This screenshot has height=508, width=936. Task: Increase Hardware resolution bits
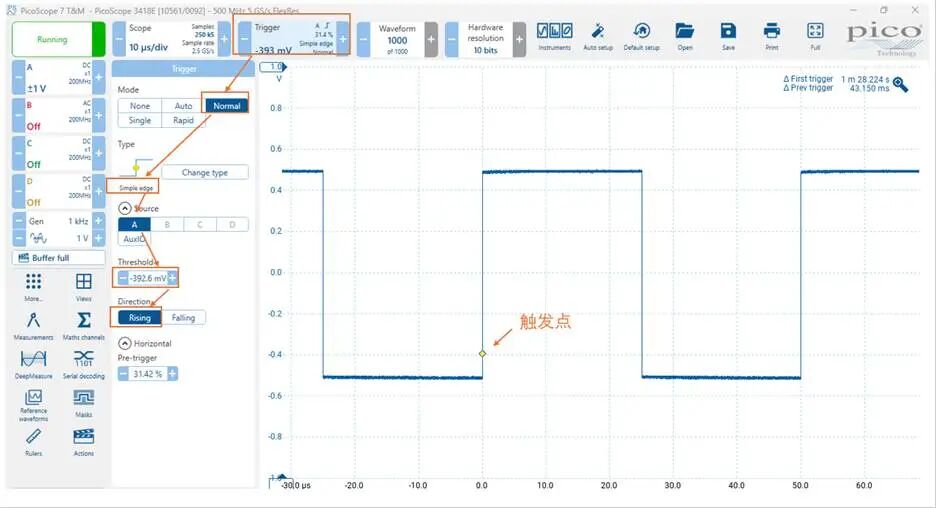tap(519, 39)
